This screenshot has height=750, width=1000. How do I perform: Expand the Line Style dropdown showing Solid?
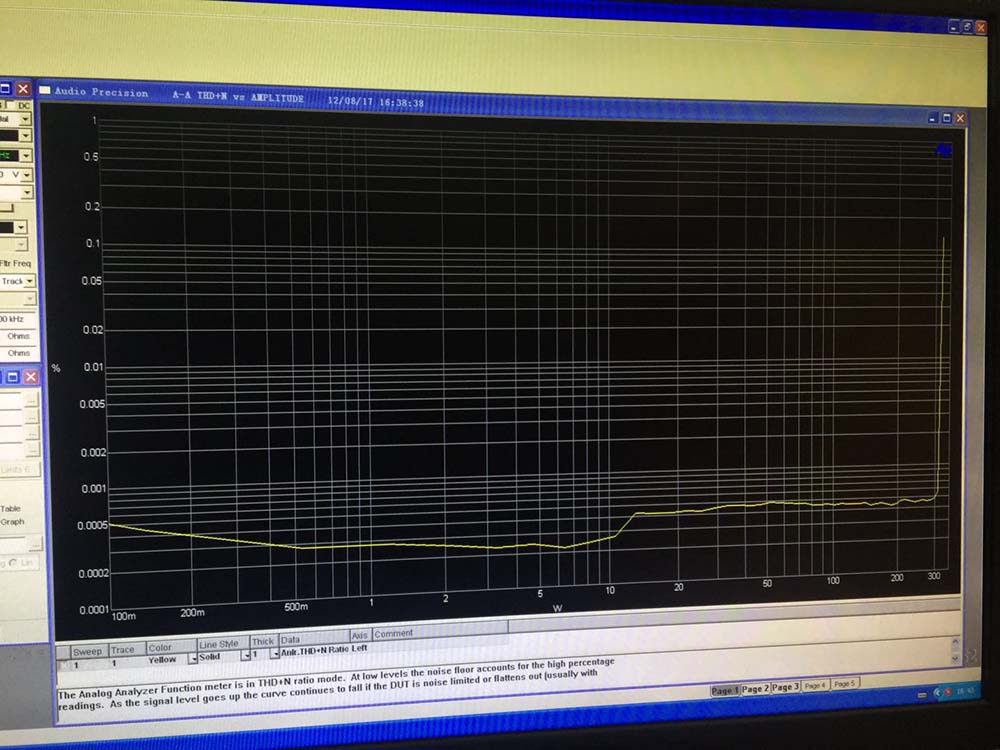coord(244,656)
